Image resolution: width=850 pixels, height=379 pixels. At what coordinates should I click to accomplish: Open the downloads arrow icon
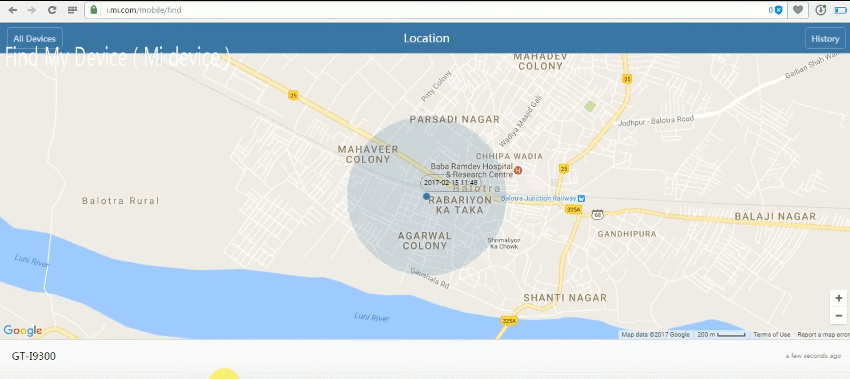click(821, 10)
